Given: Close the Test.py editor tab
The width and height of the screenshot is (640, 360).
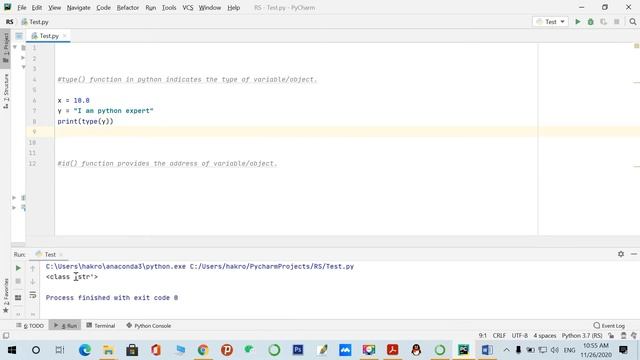Looking at the screenshot, I should 64,36.
